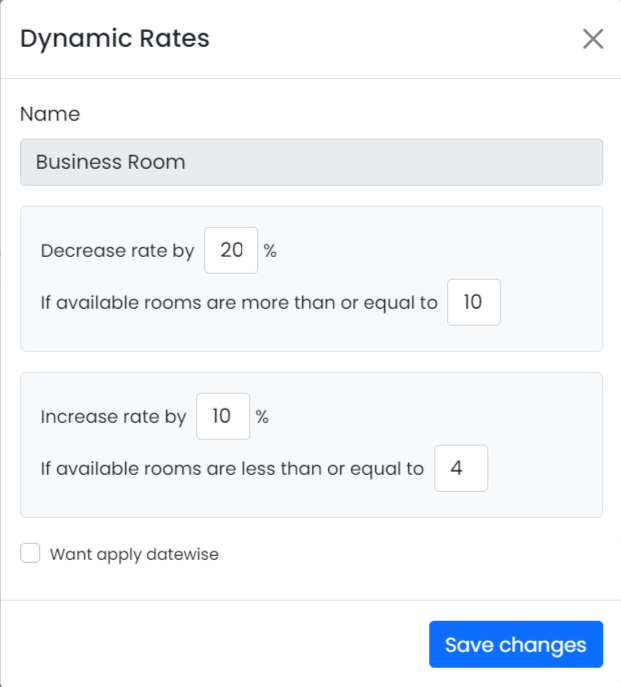Focus the increase rate percentage field
This screenshot has width=621, height=687.
click(223, 416)
